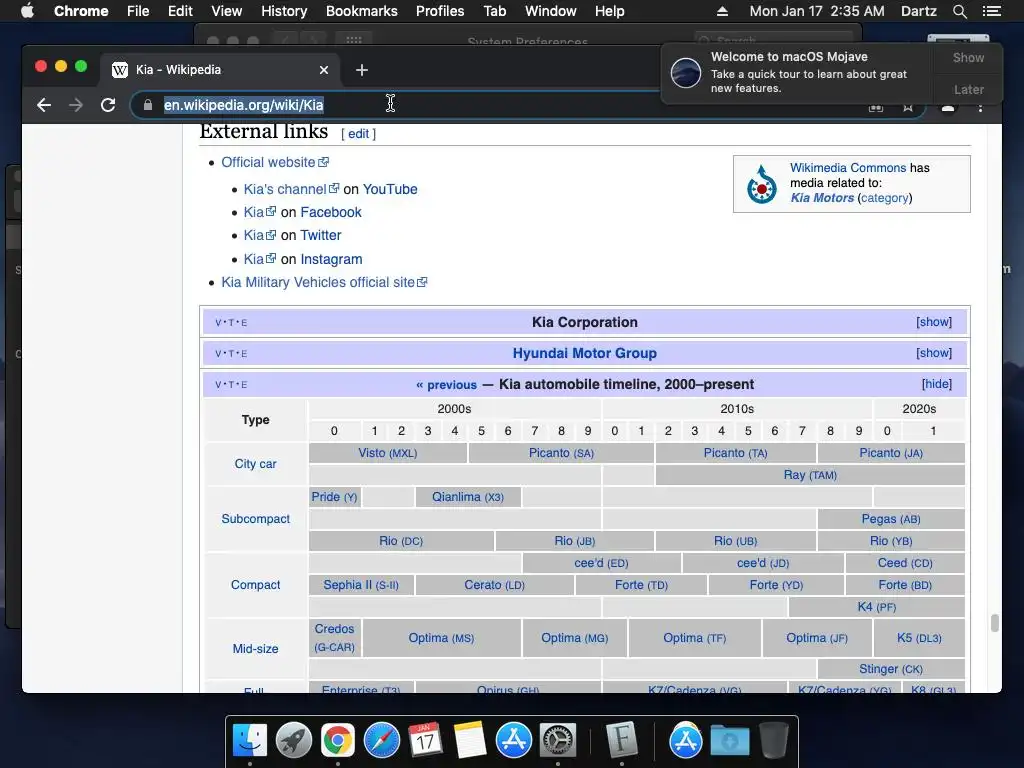Viewport: 1024px width, 768px height.
Task: Go back using the browser back arrow
Action: tap(44, 105)
